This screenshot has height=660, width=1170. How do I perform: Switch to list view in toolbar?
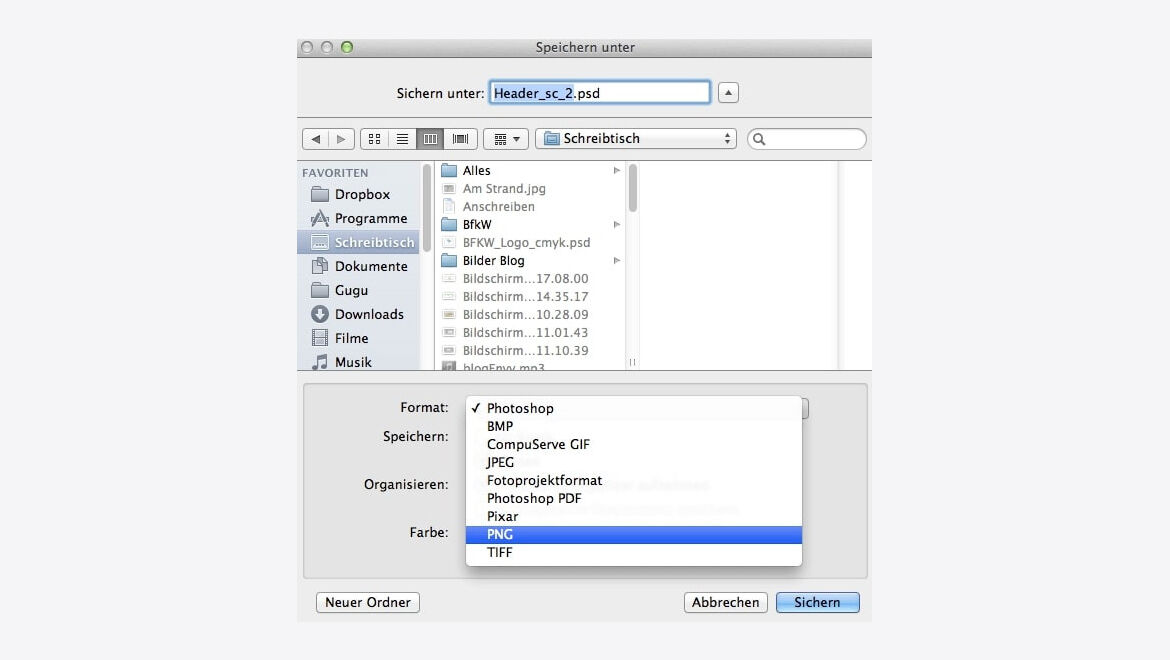402,139
